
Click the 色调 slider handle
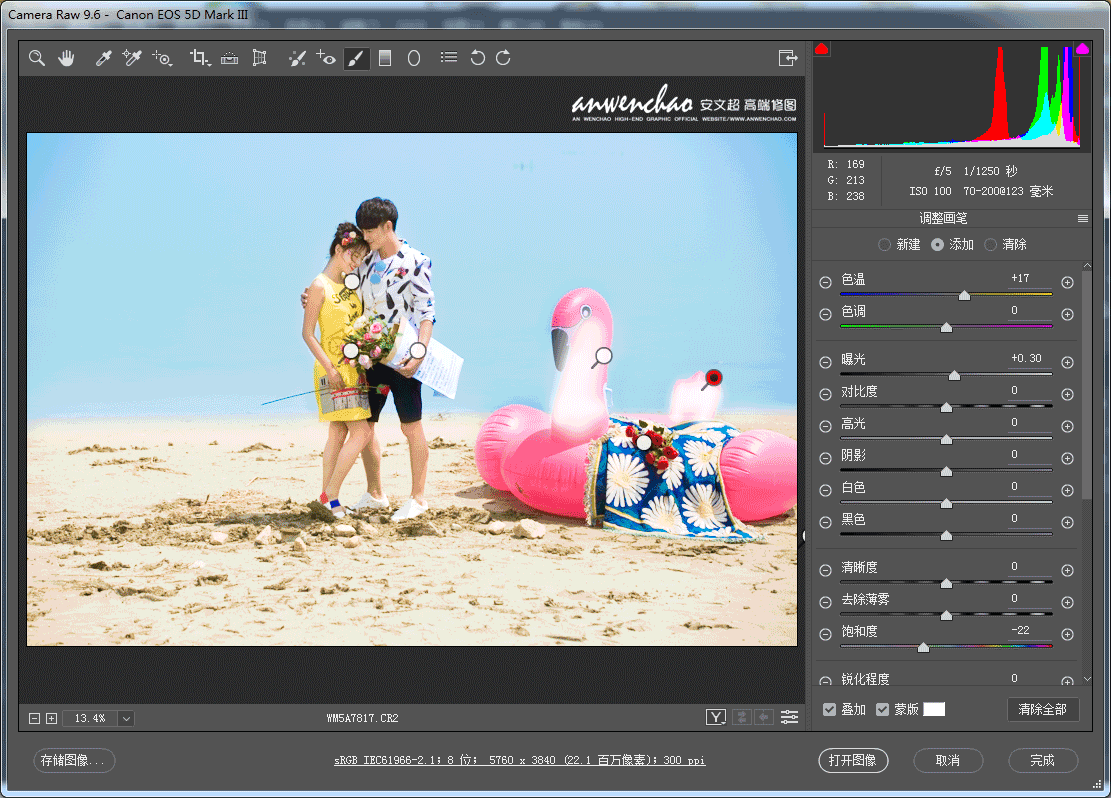tap(946, 327)
